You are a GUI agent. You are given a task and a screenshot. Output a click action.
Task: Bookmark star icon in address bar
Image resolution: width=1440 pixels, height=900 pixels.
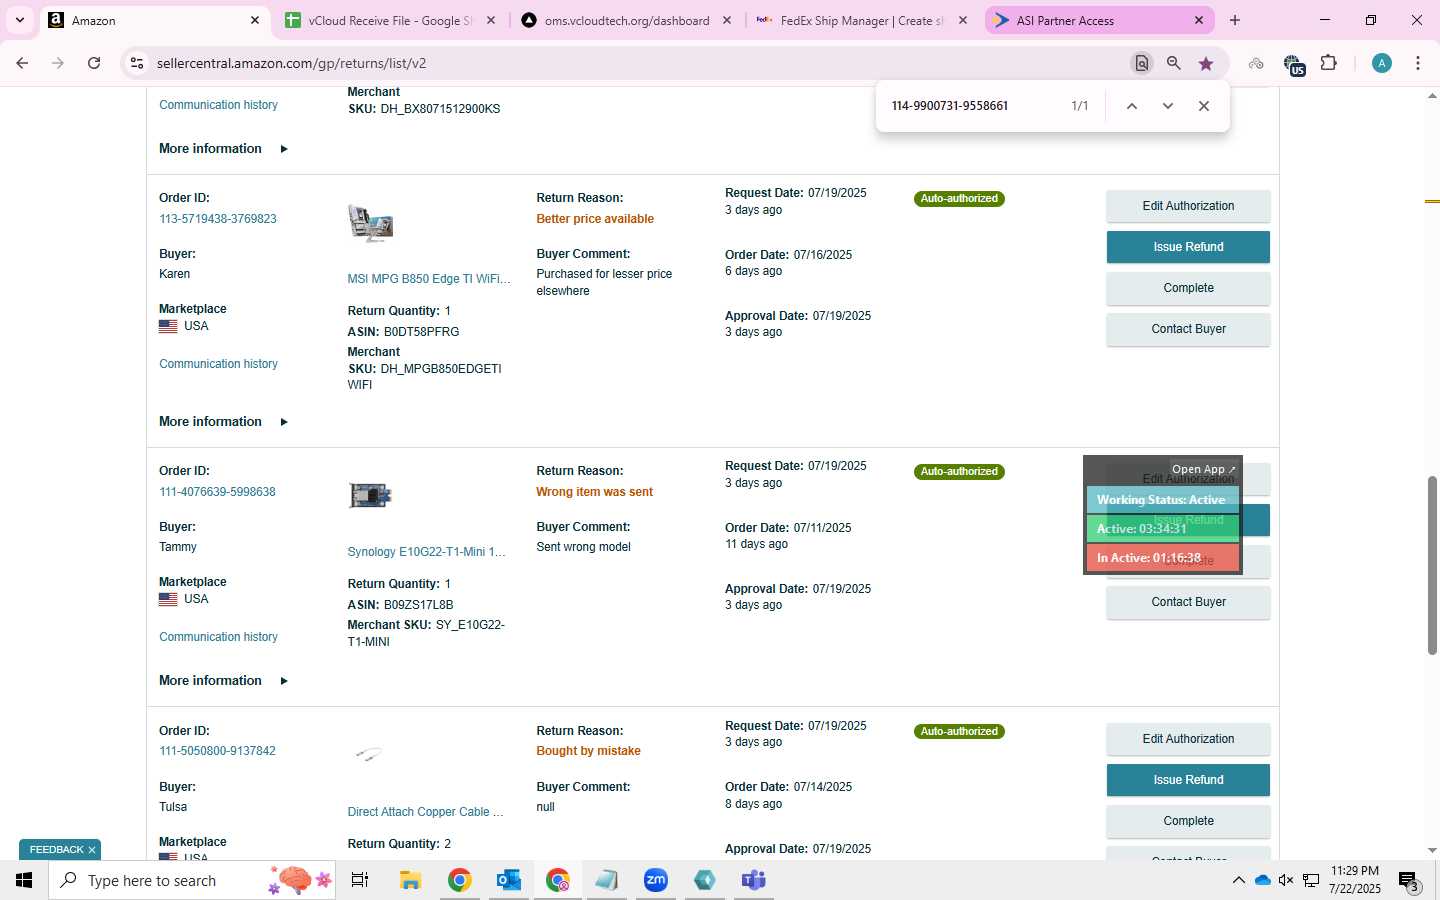point(1206,63)
